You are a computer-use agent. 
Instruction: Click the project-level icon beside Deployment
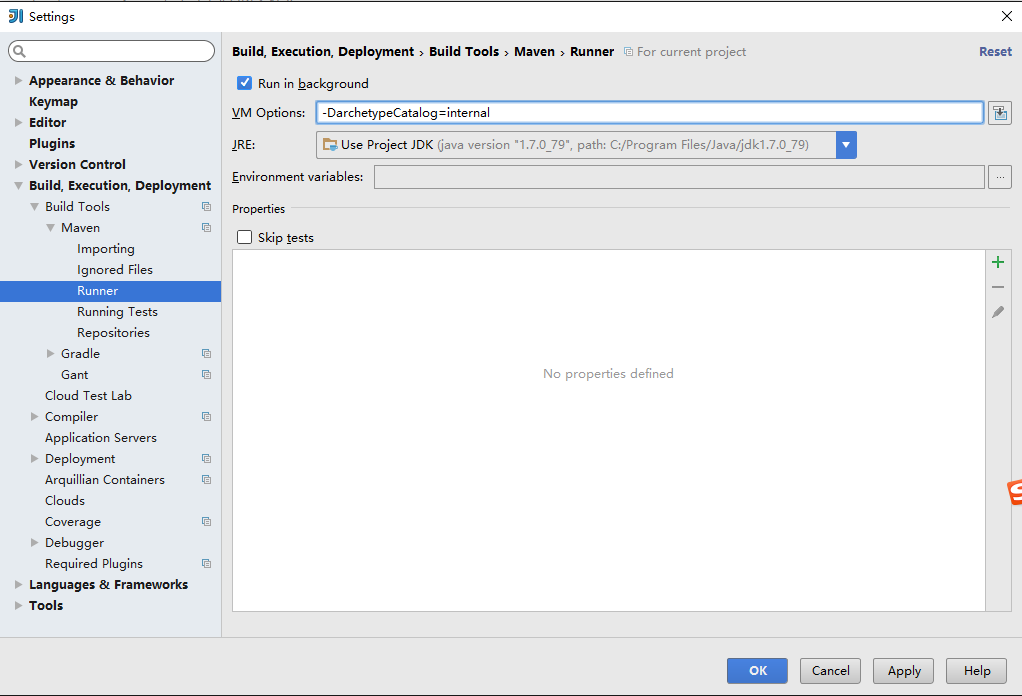pyautogui.click(x=207, y=459)
